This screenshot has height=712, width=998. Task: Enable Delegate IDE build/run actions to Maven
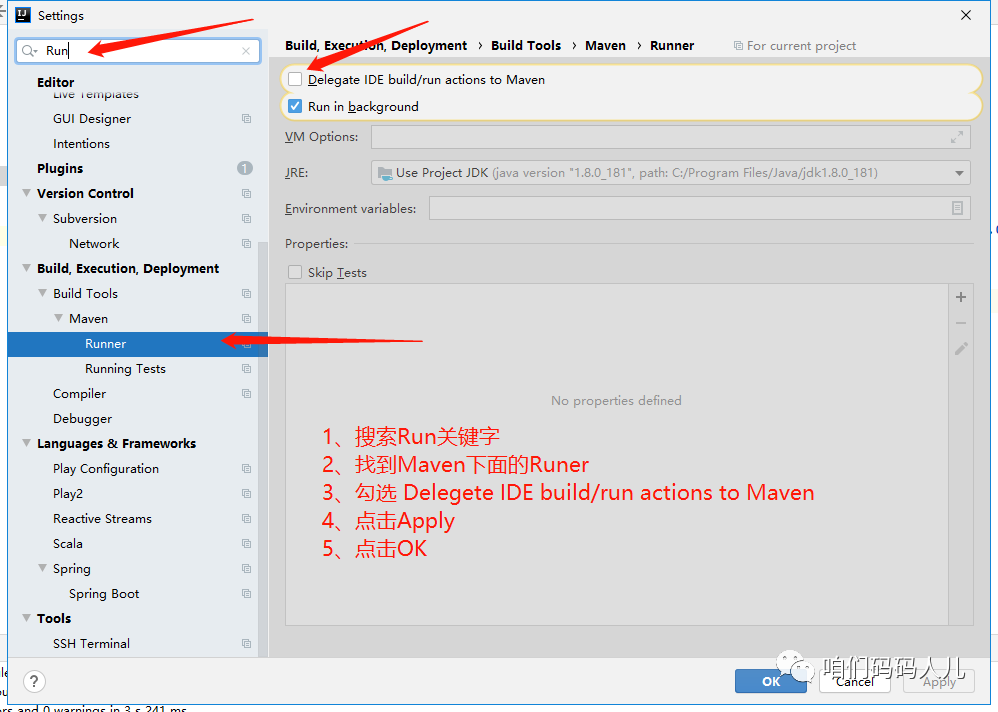tap(295, 80)
